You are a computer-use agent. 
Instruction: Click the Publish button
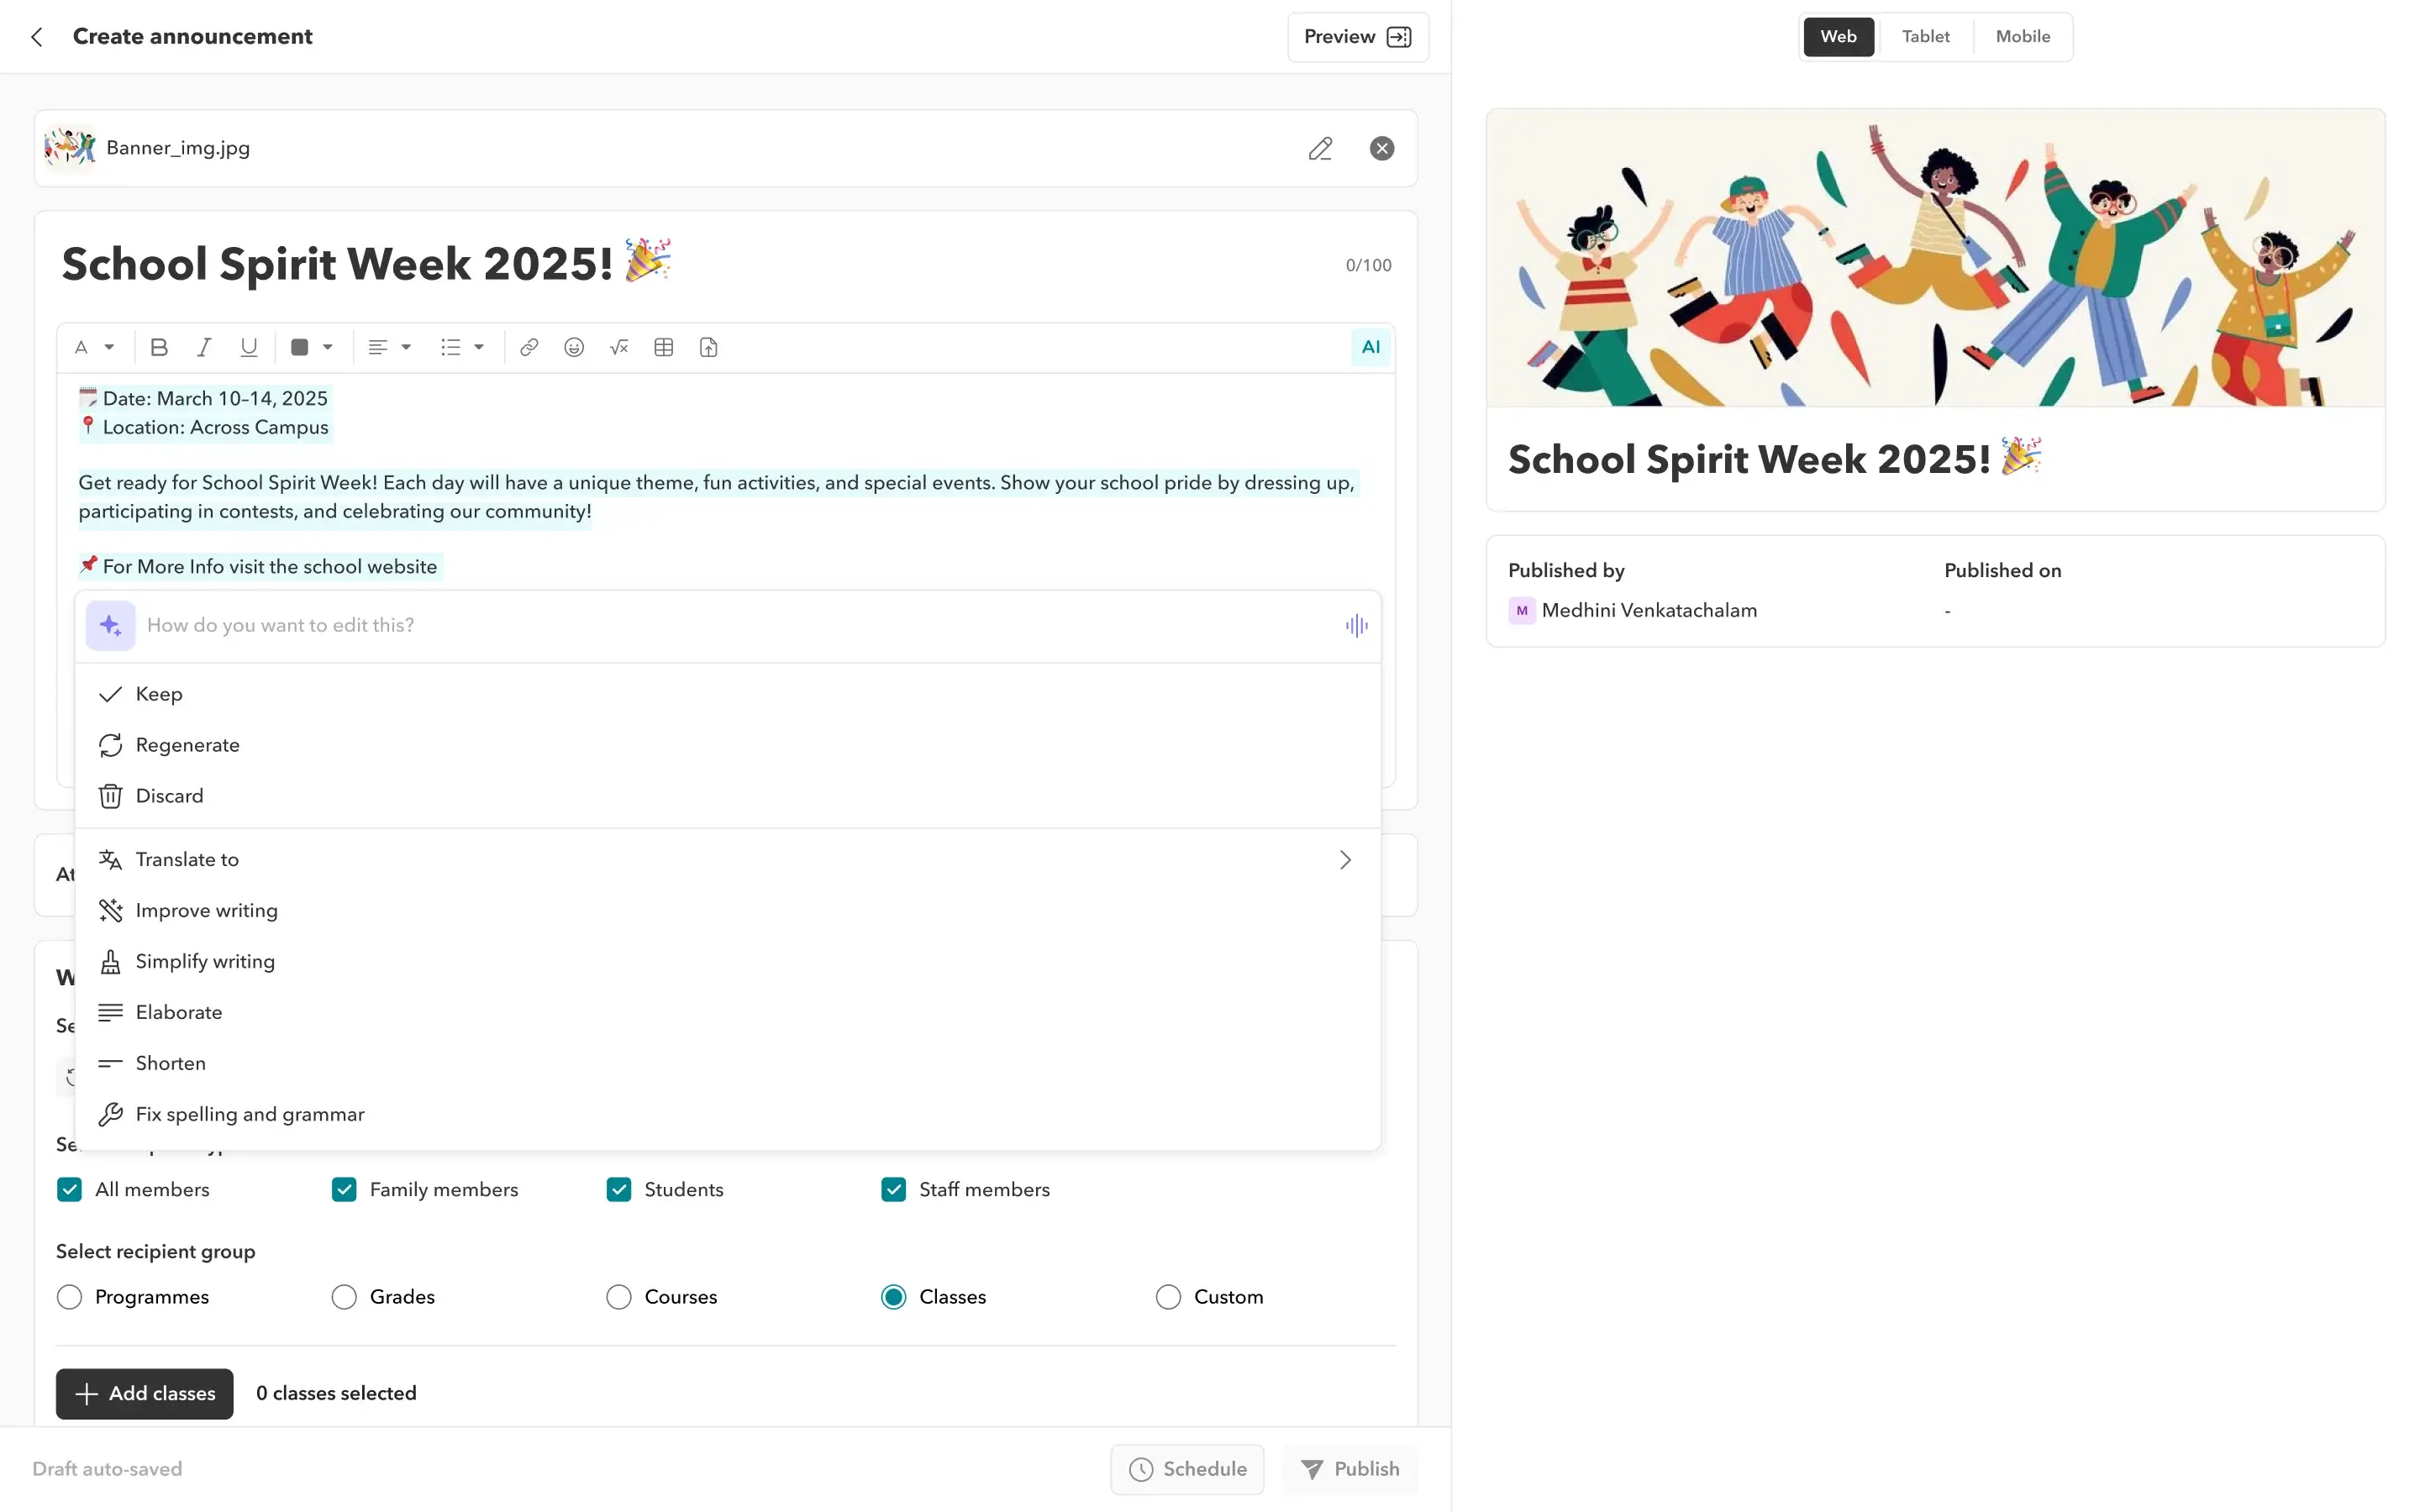(x=1350, y=1469)
